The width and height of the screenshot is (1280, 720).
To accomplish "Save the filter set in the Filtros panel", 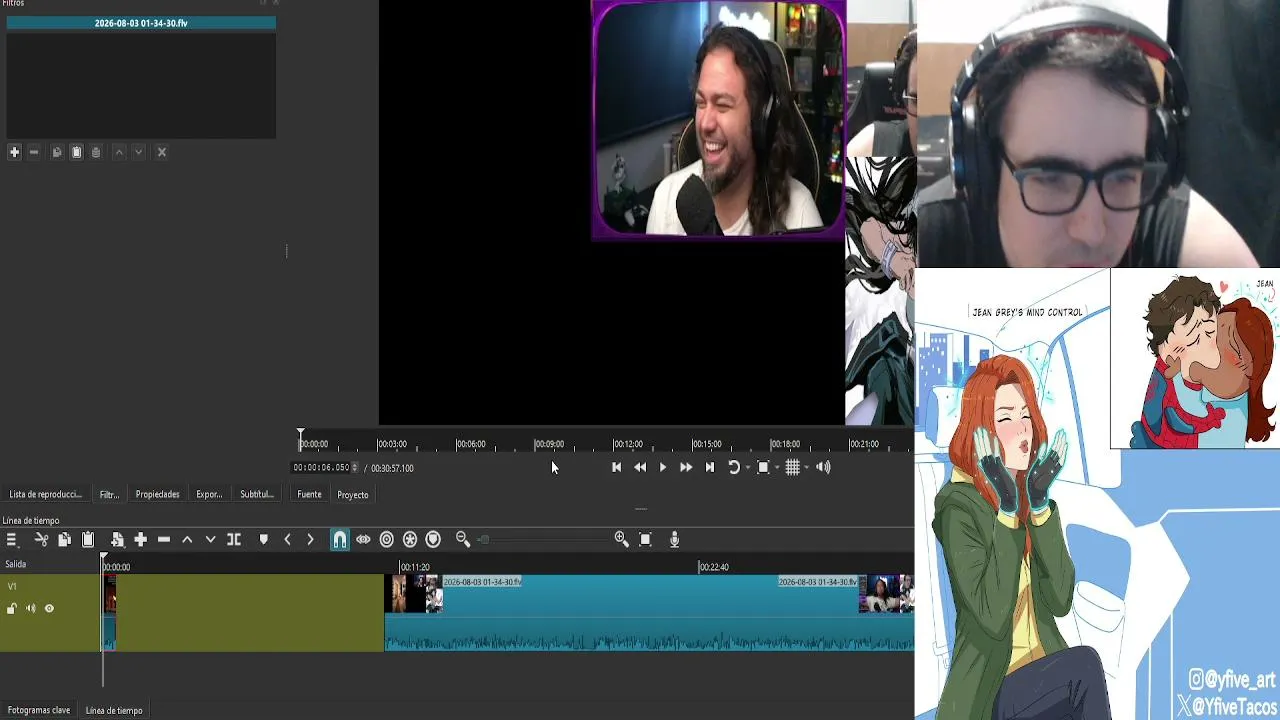I will tap(96, 152).
